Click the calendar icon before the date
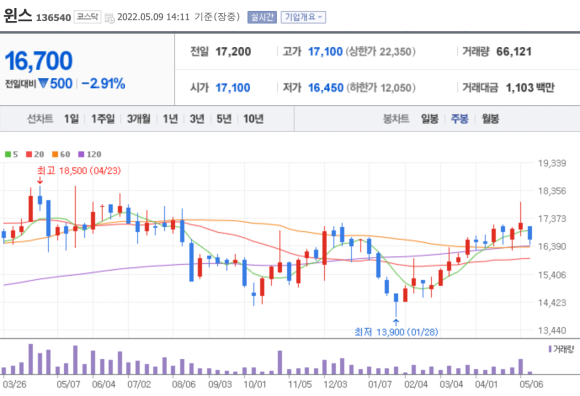Screen dimensions: 580x396 109,18
